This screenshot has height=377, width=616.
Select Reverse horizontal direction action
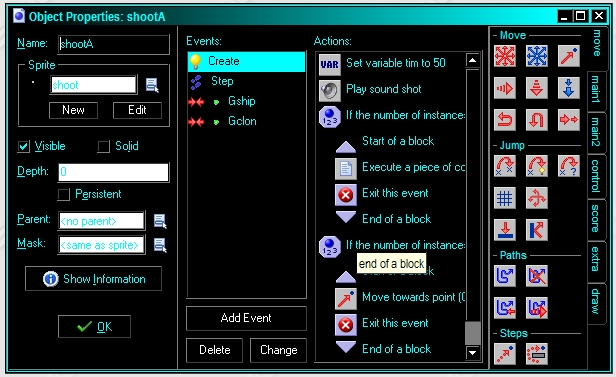click(505, 120)
